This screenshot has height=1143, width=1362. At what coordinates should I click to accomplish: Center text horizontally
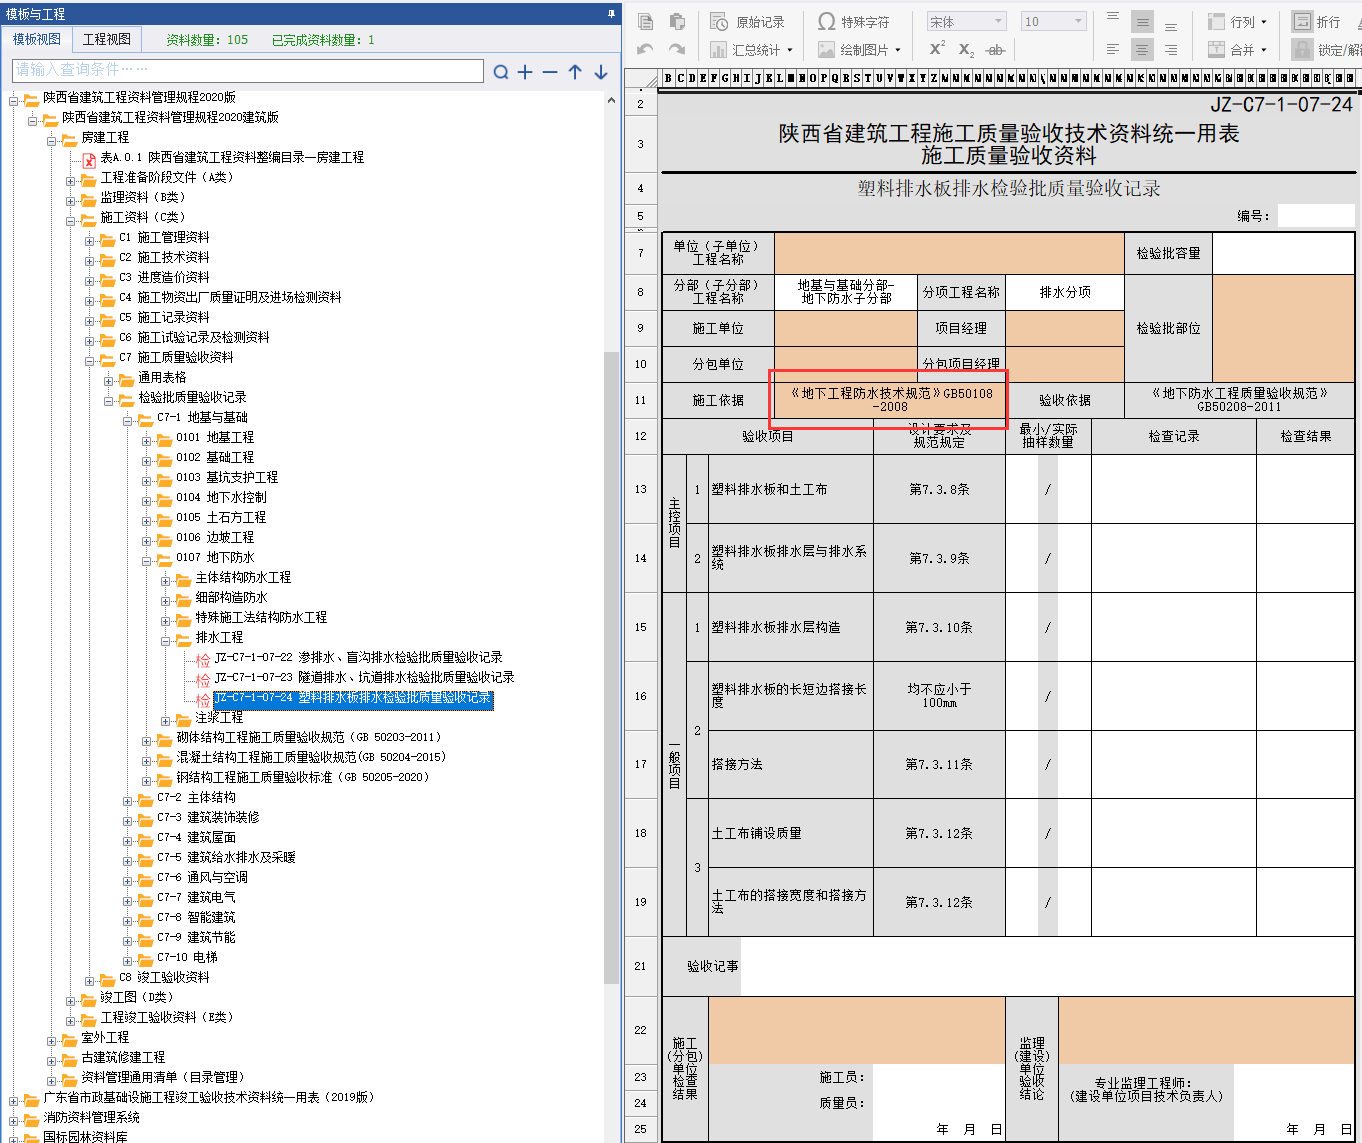coord(1142,49)
